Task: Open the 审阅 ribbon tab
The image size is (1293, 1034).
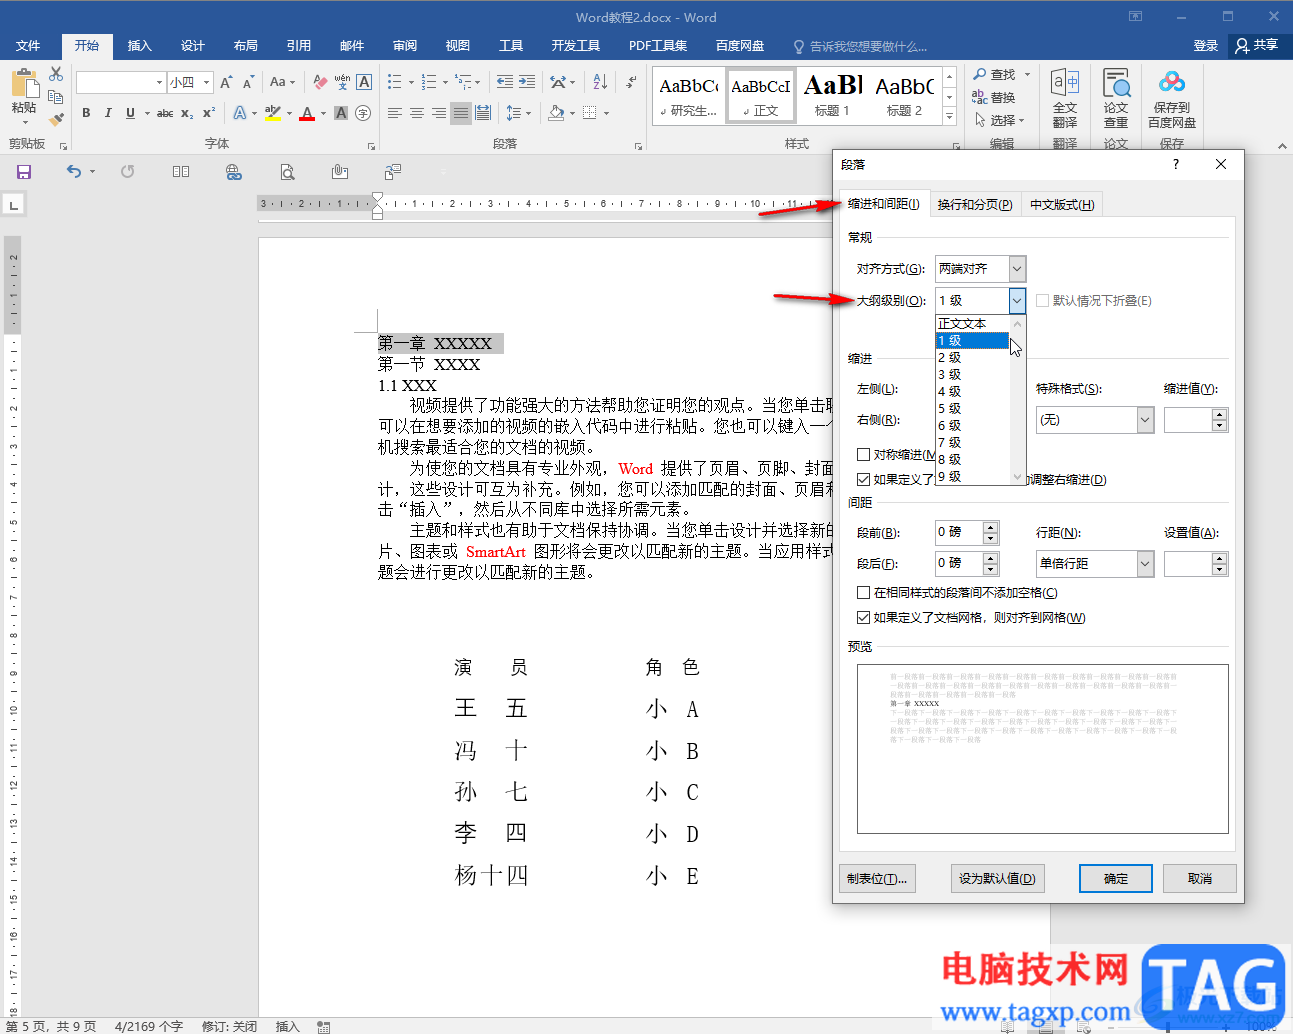Action: [x=405, y=46]
